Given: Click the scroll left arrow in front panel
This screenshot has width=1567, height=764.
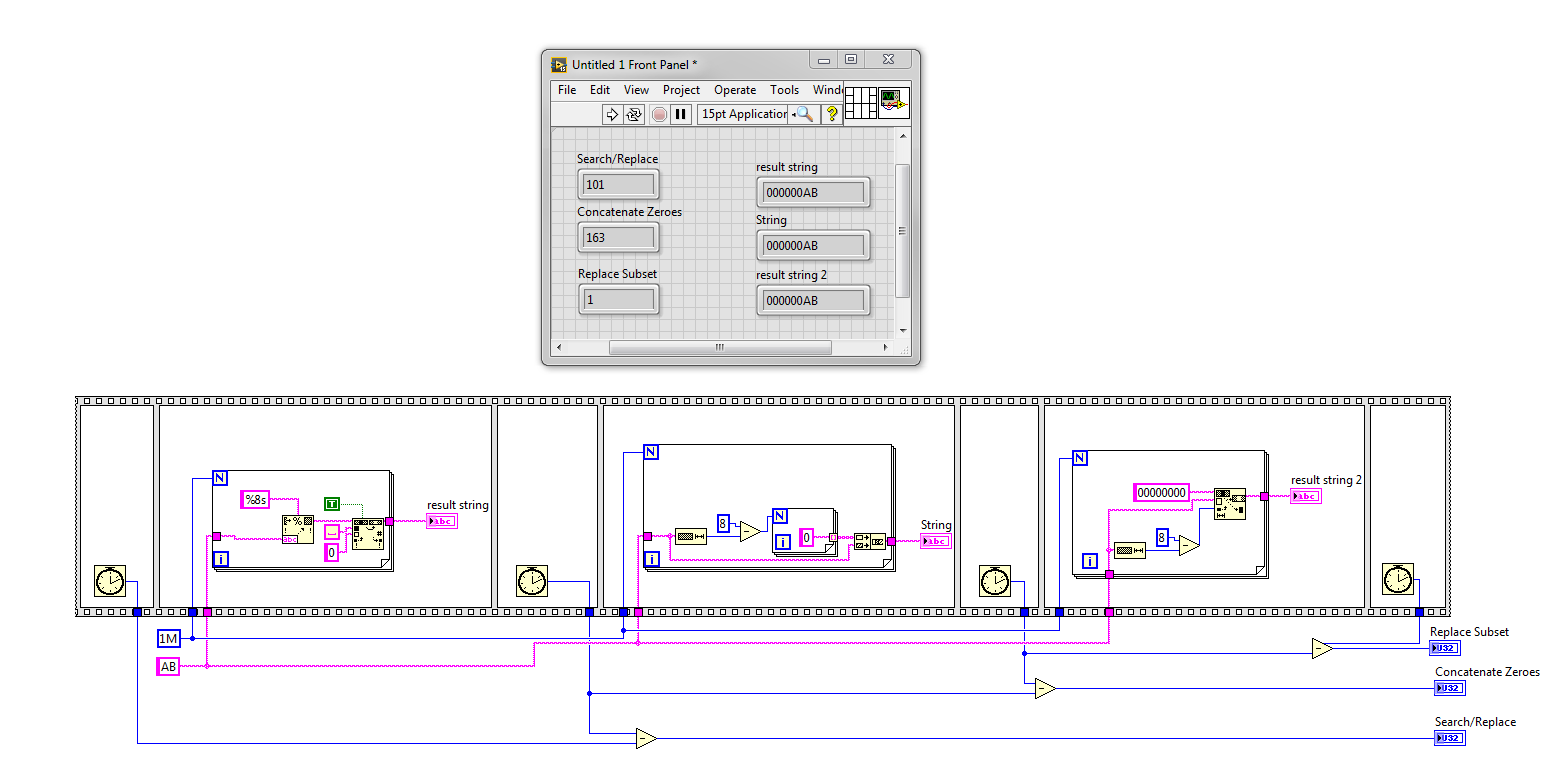Looking at the screenshot, I should click(559, 347).
